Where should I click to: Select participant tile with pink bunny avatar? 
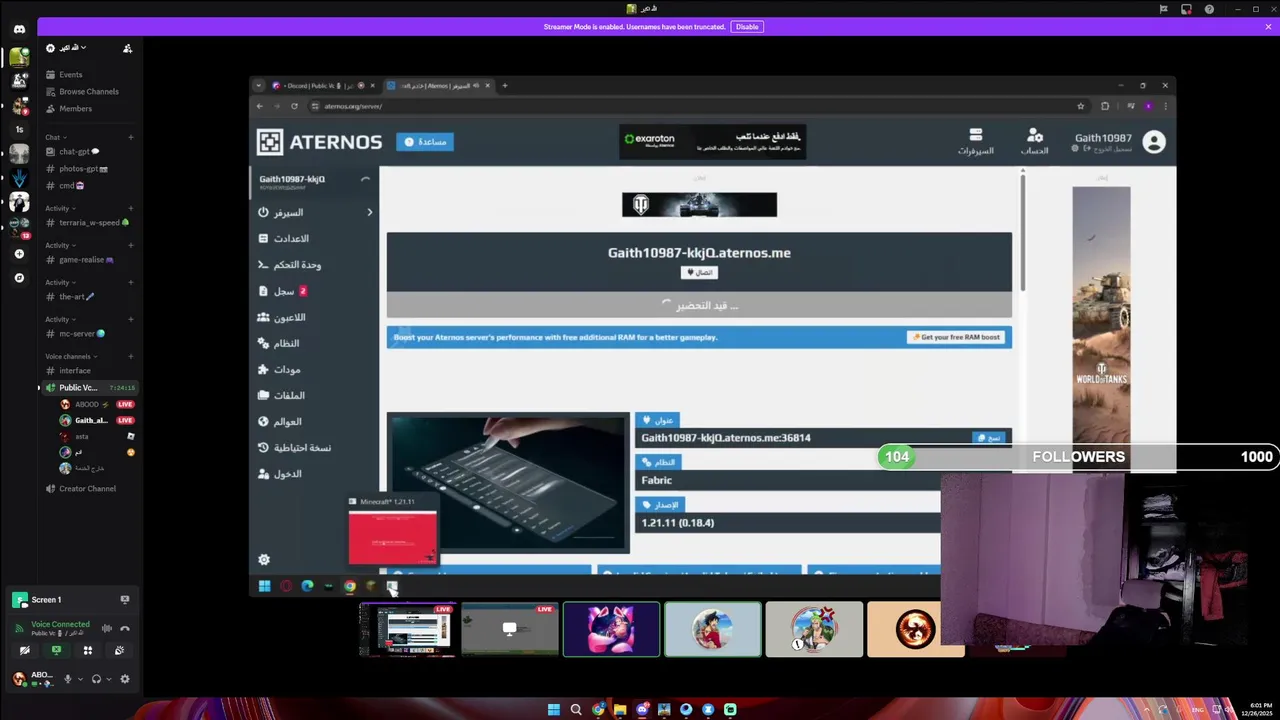(x=611, y=629)
